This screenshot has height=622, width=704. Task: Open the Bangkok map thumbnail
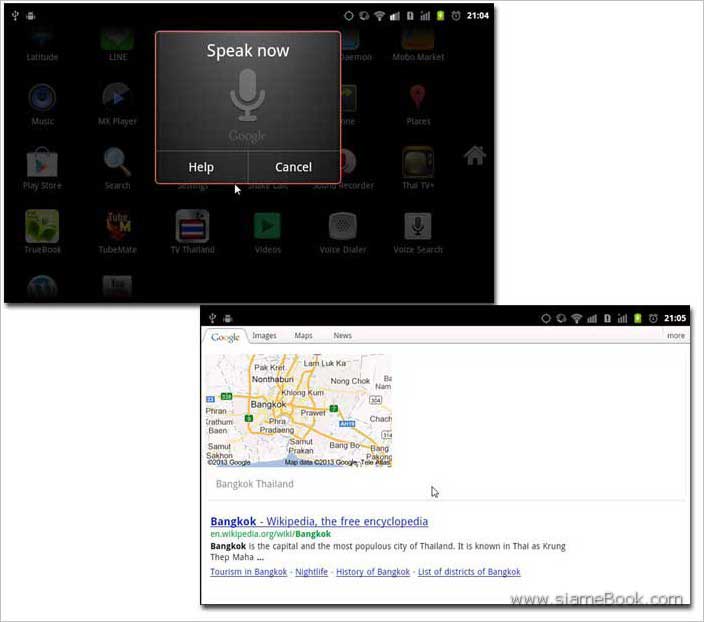[x=299, y=410]
